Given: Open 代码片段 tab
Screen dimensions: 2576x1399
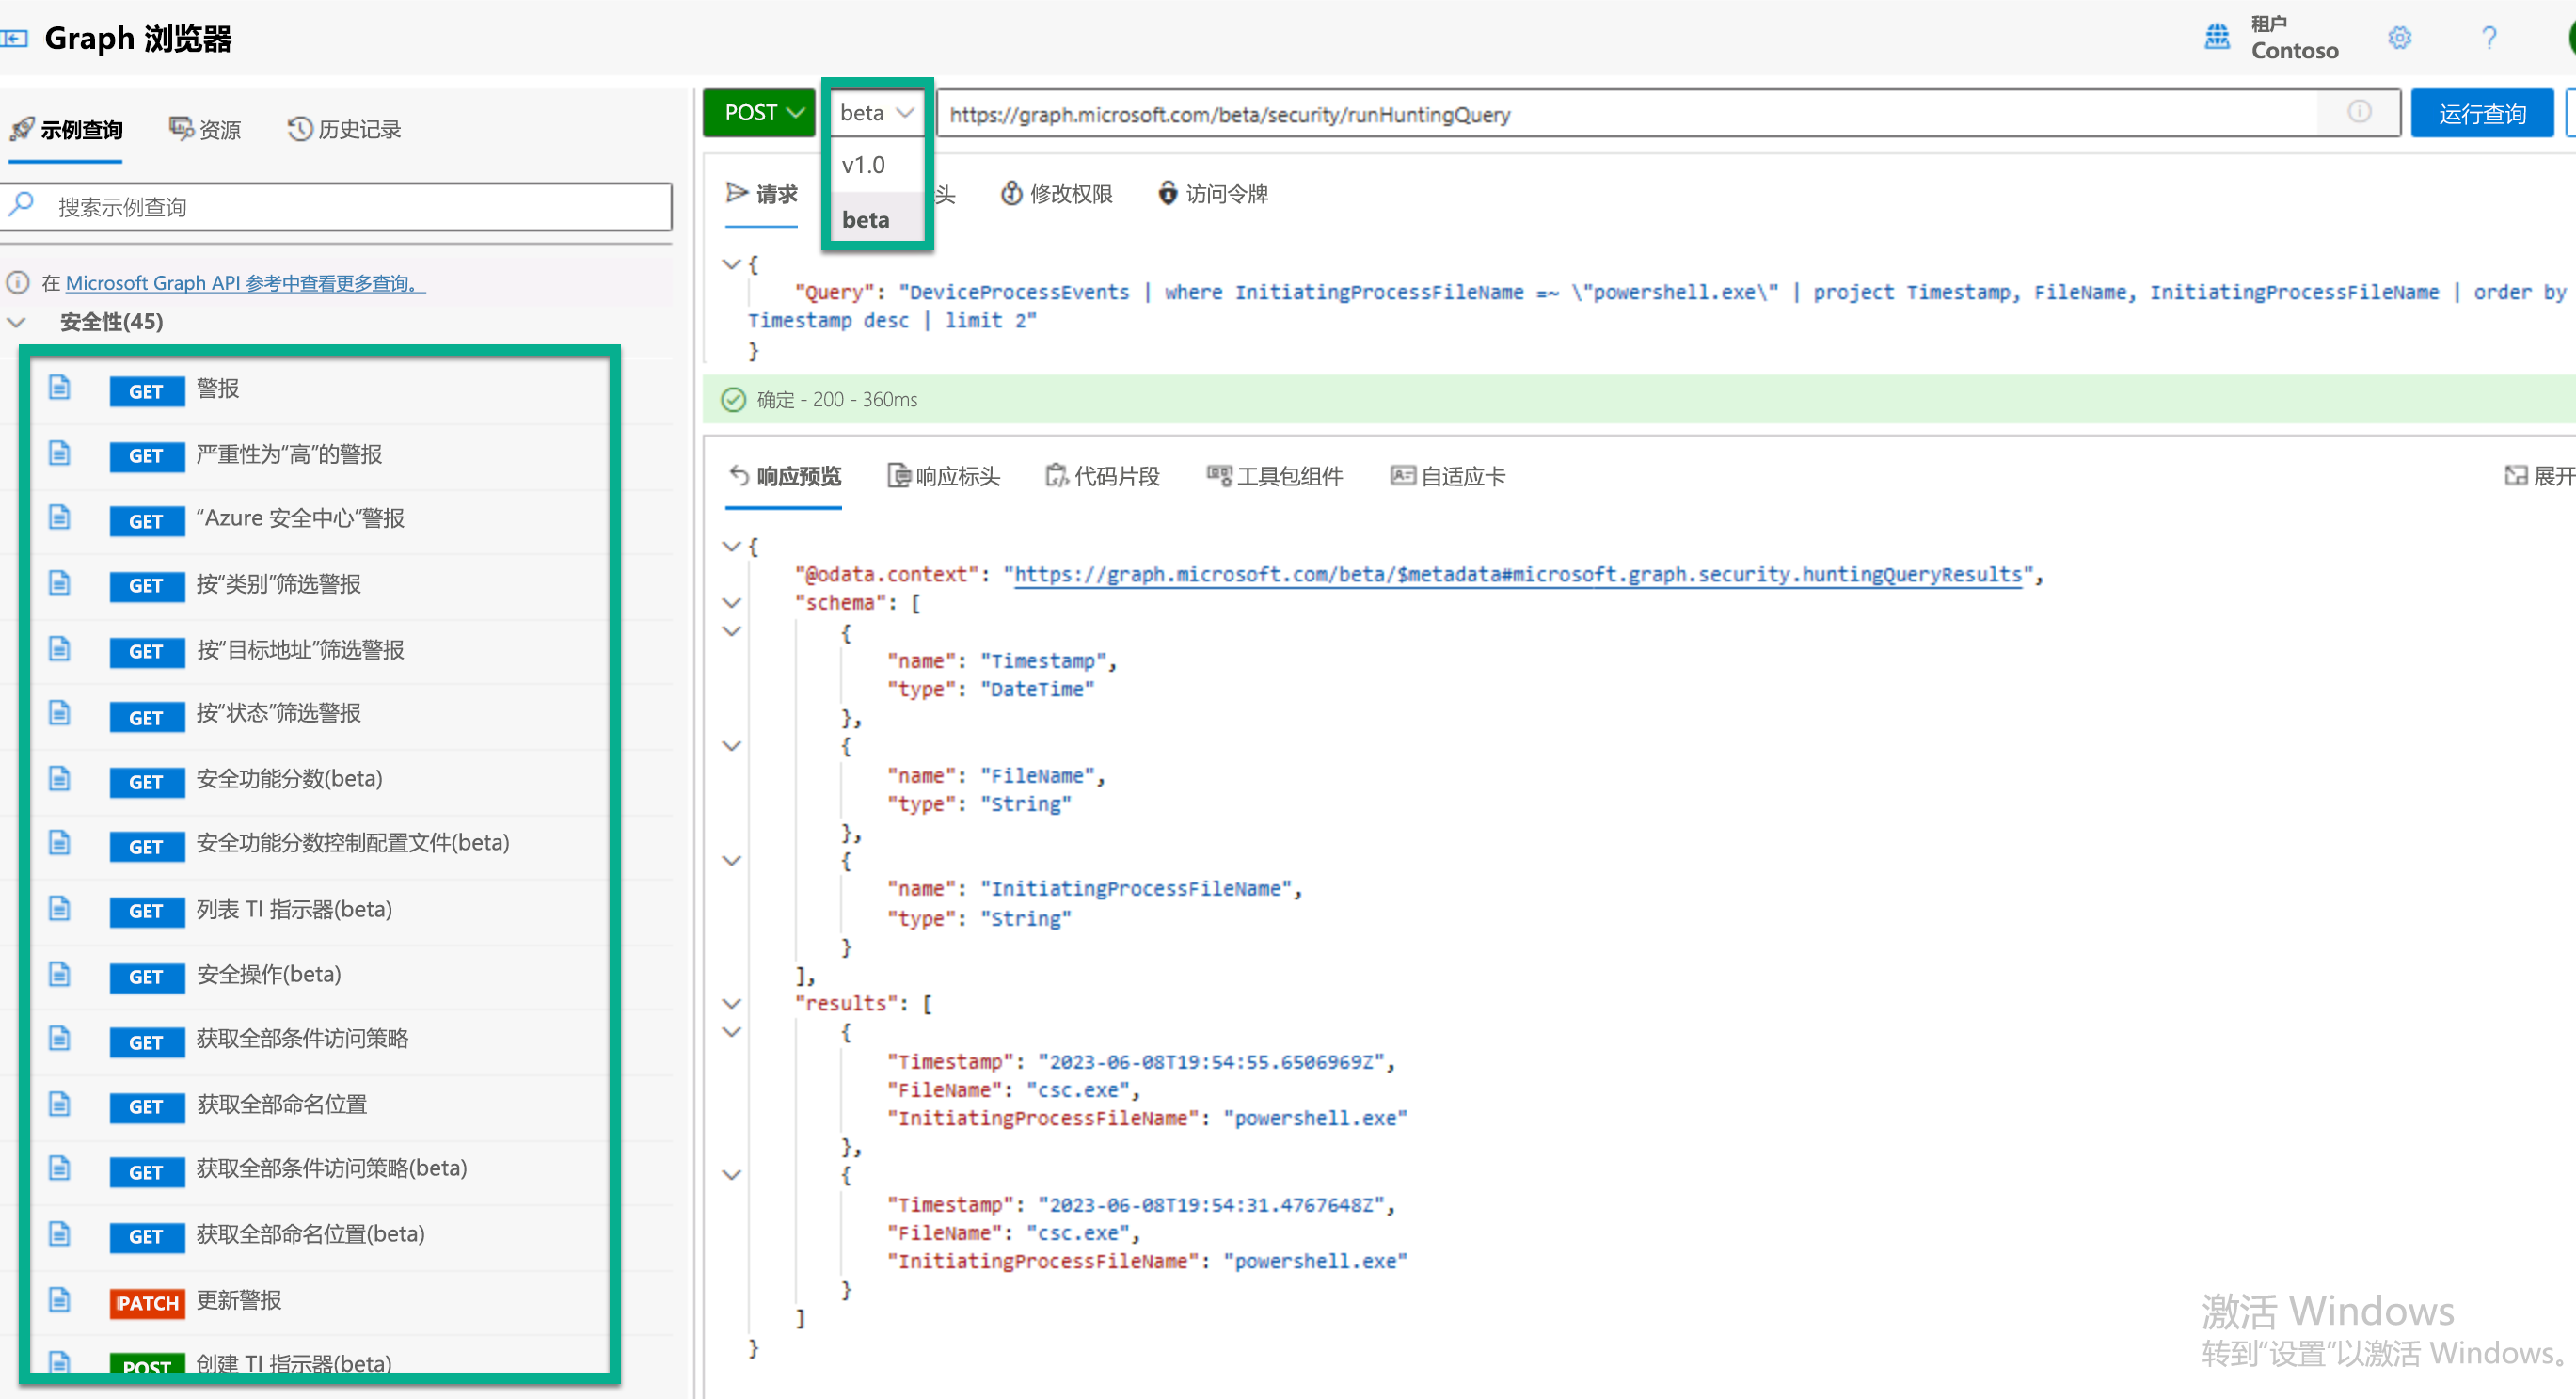Looking at the screenshot, I should pyautogui.click(x=1102, y=476).
